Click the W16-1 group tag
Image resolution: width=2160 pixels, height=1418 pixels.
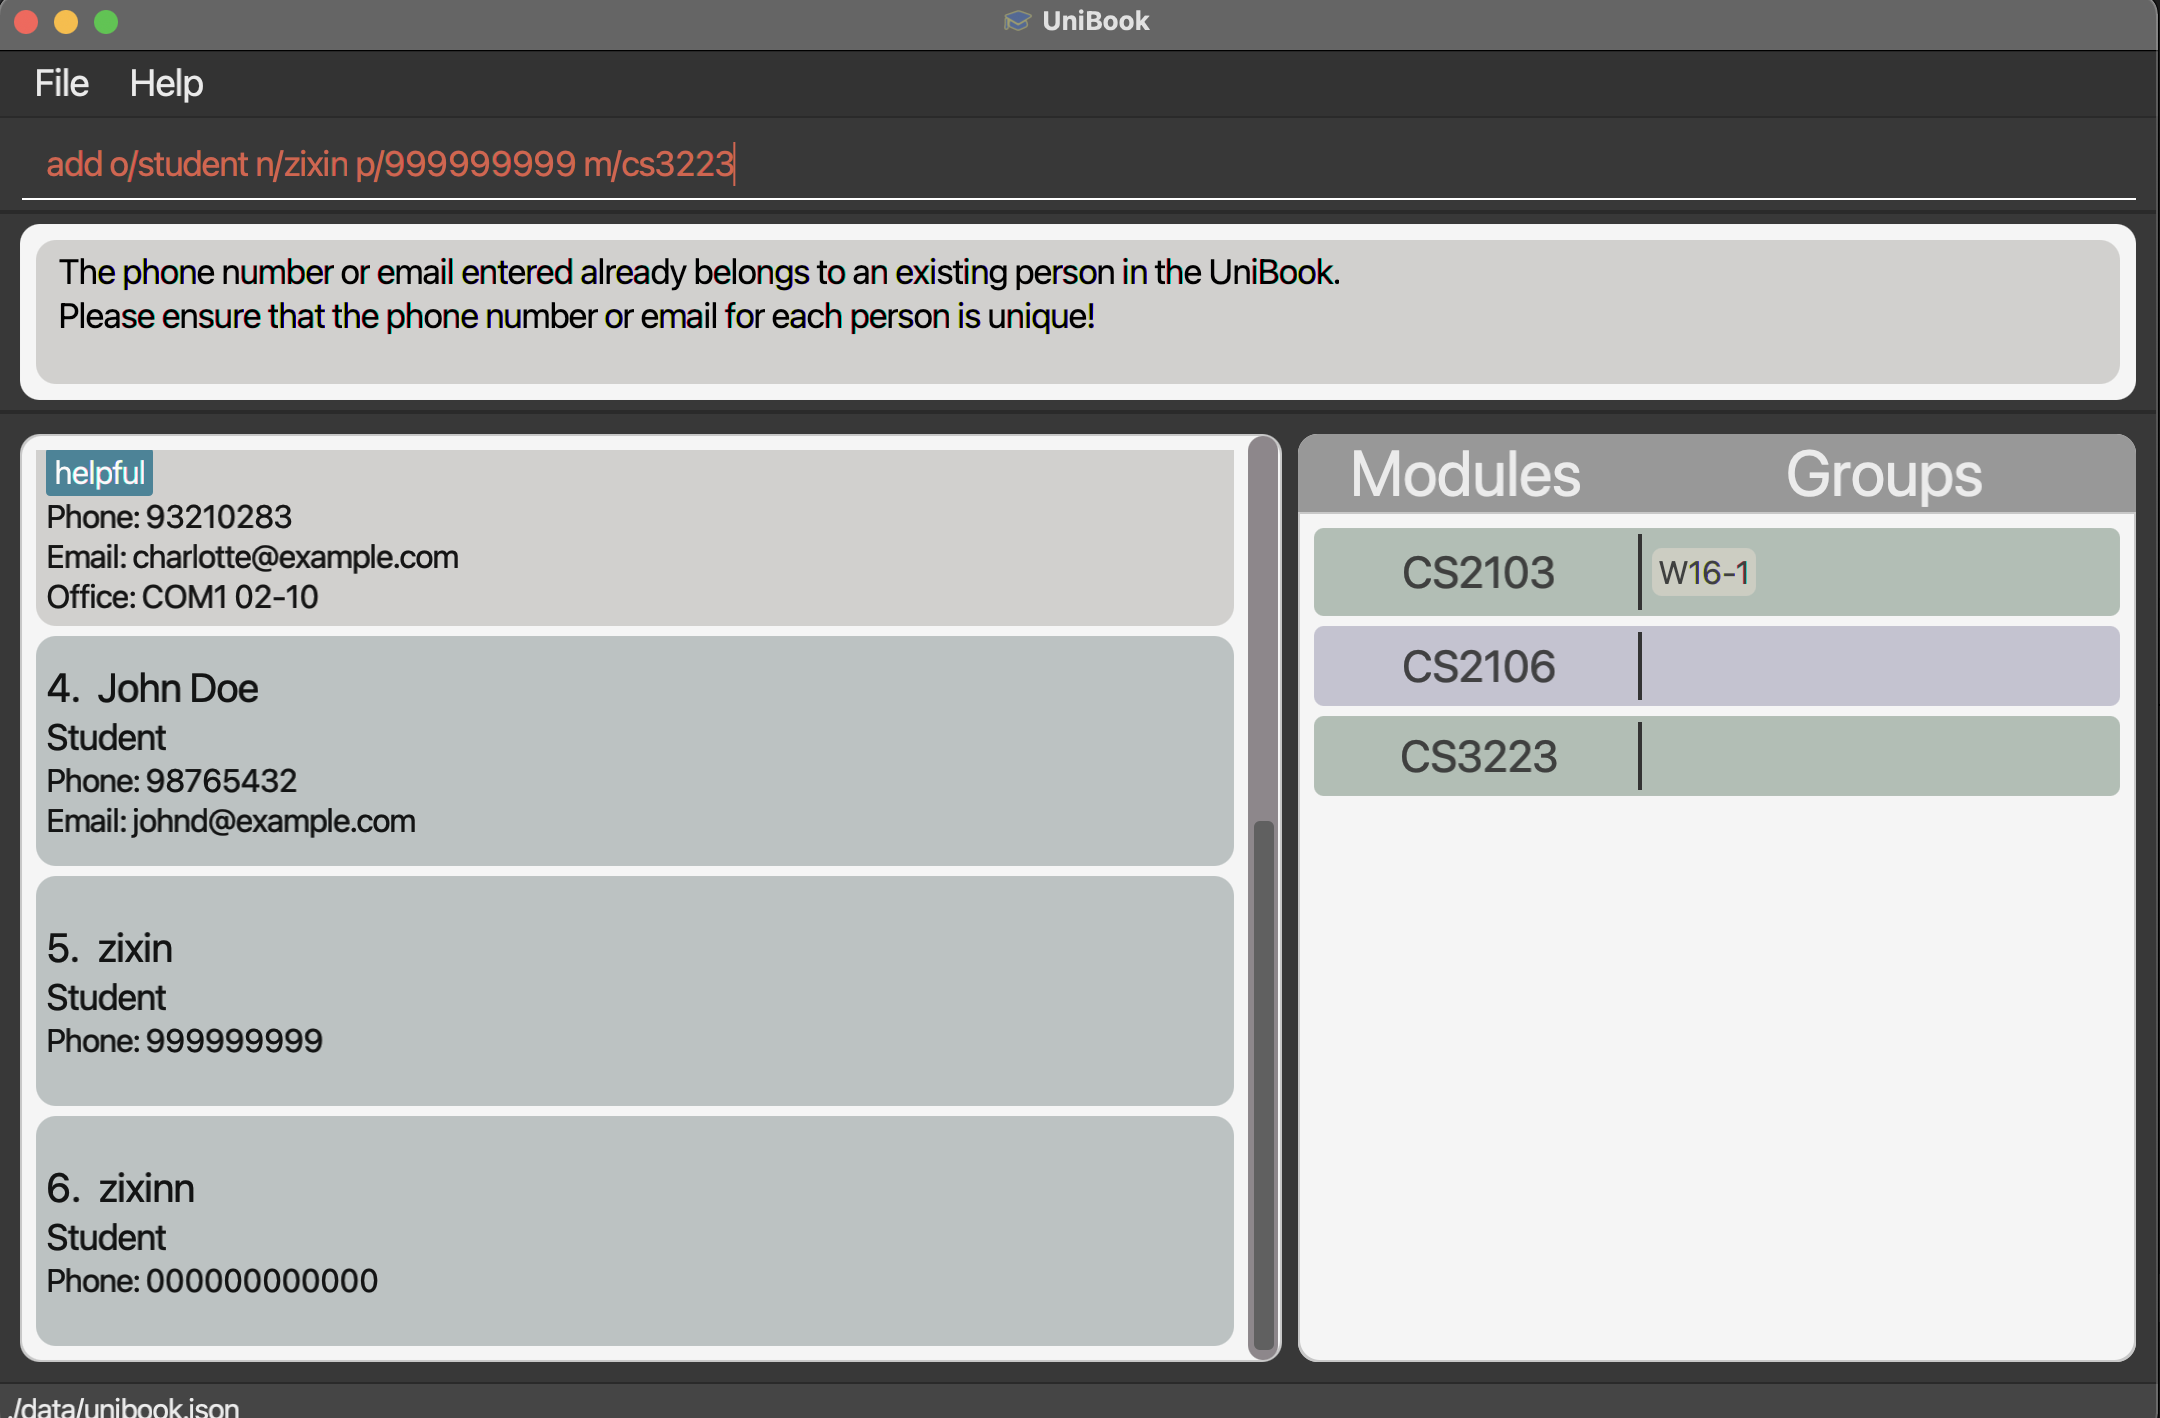point(1703,573)
